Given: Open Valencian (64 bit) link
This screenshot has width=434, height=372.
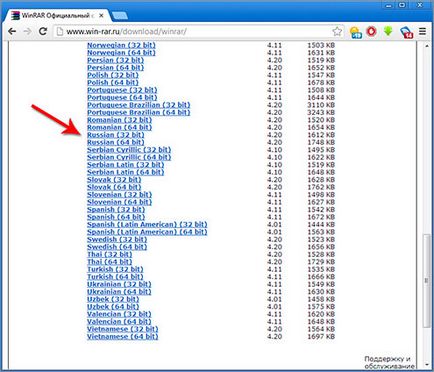Looking at the screenshot, I should [119, 322].
